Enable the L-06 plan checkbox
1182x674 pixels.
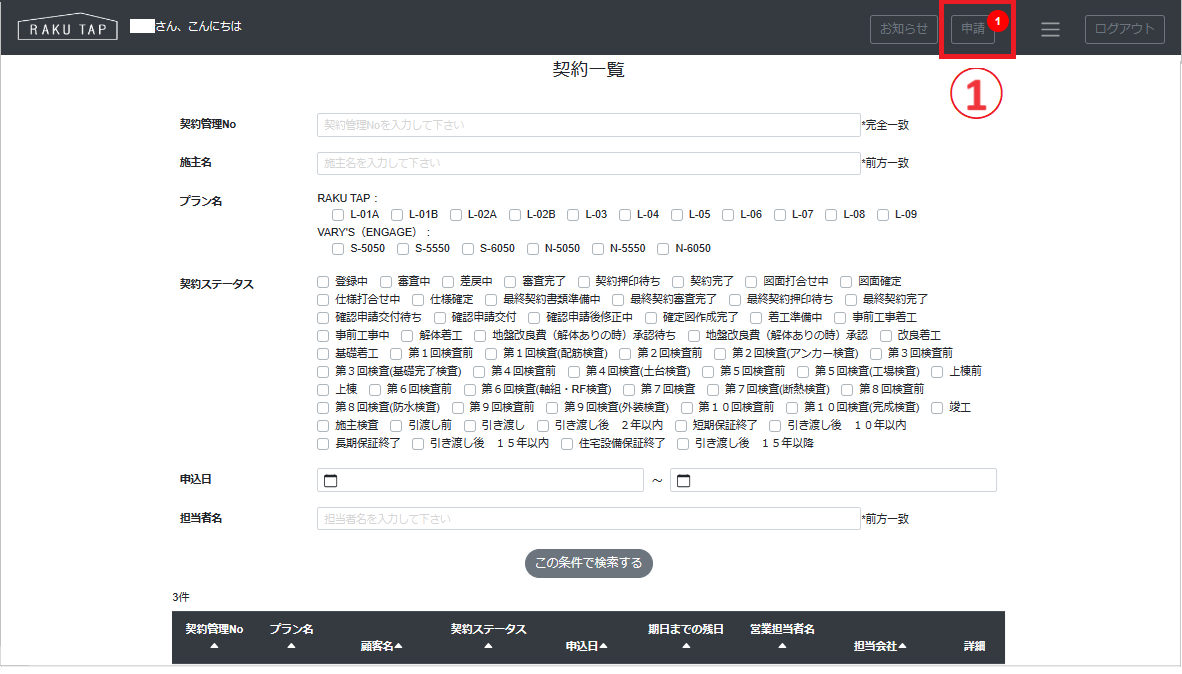[728, 215]
